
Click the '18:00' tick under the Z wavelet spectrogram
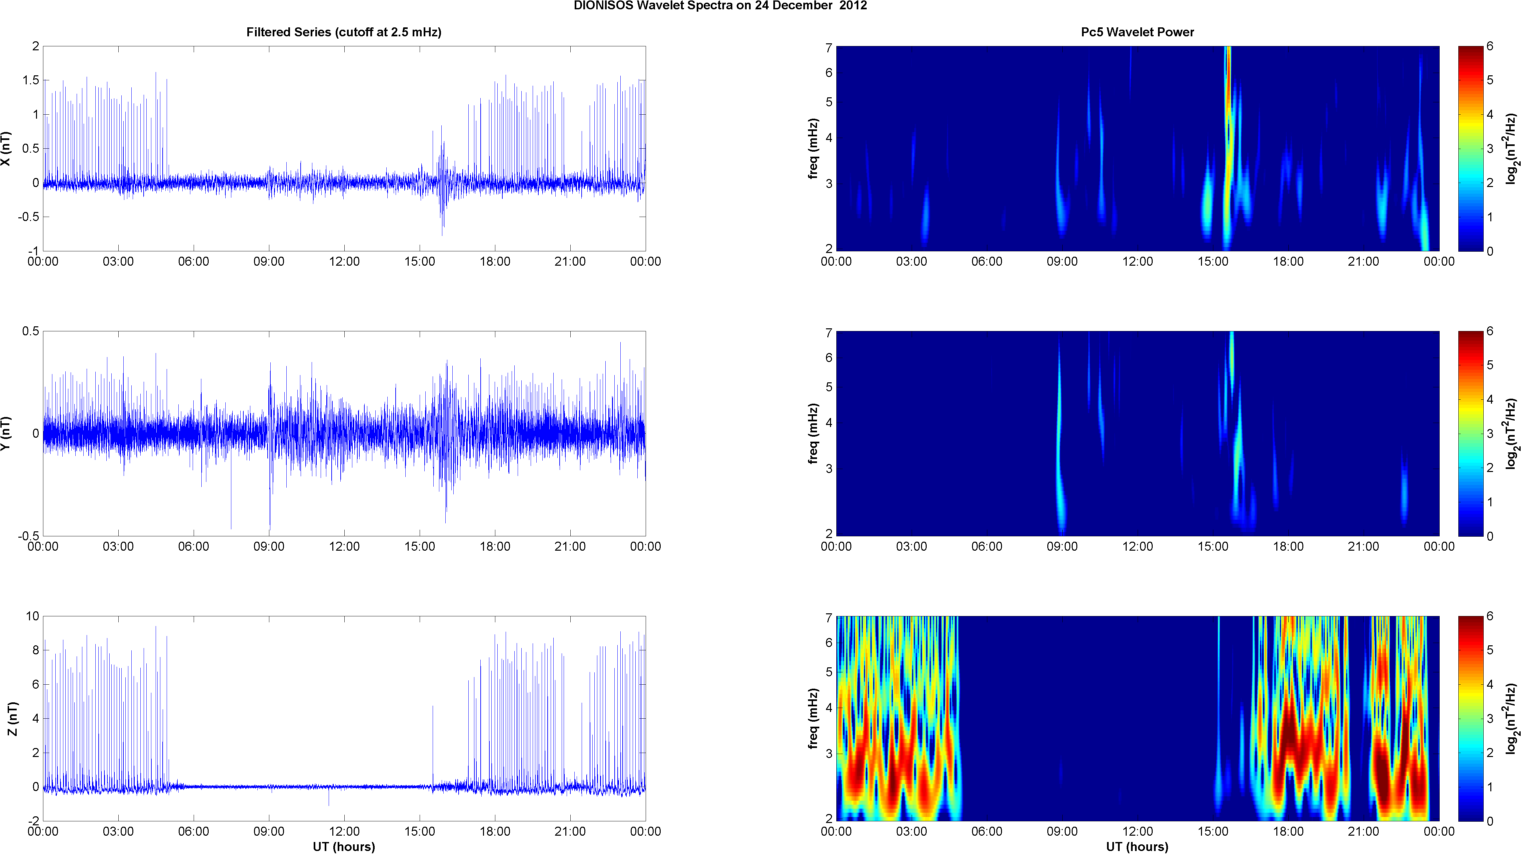1288,832
